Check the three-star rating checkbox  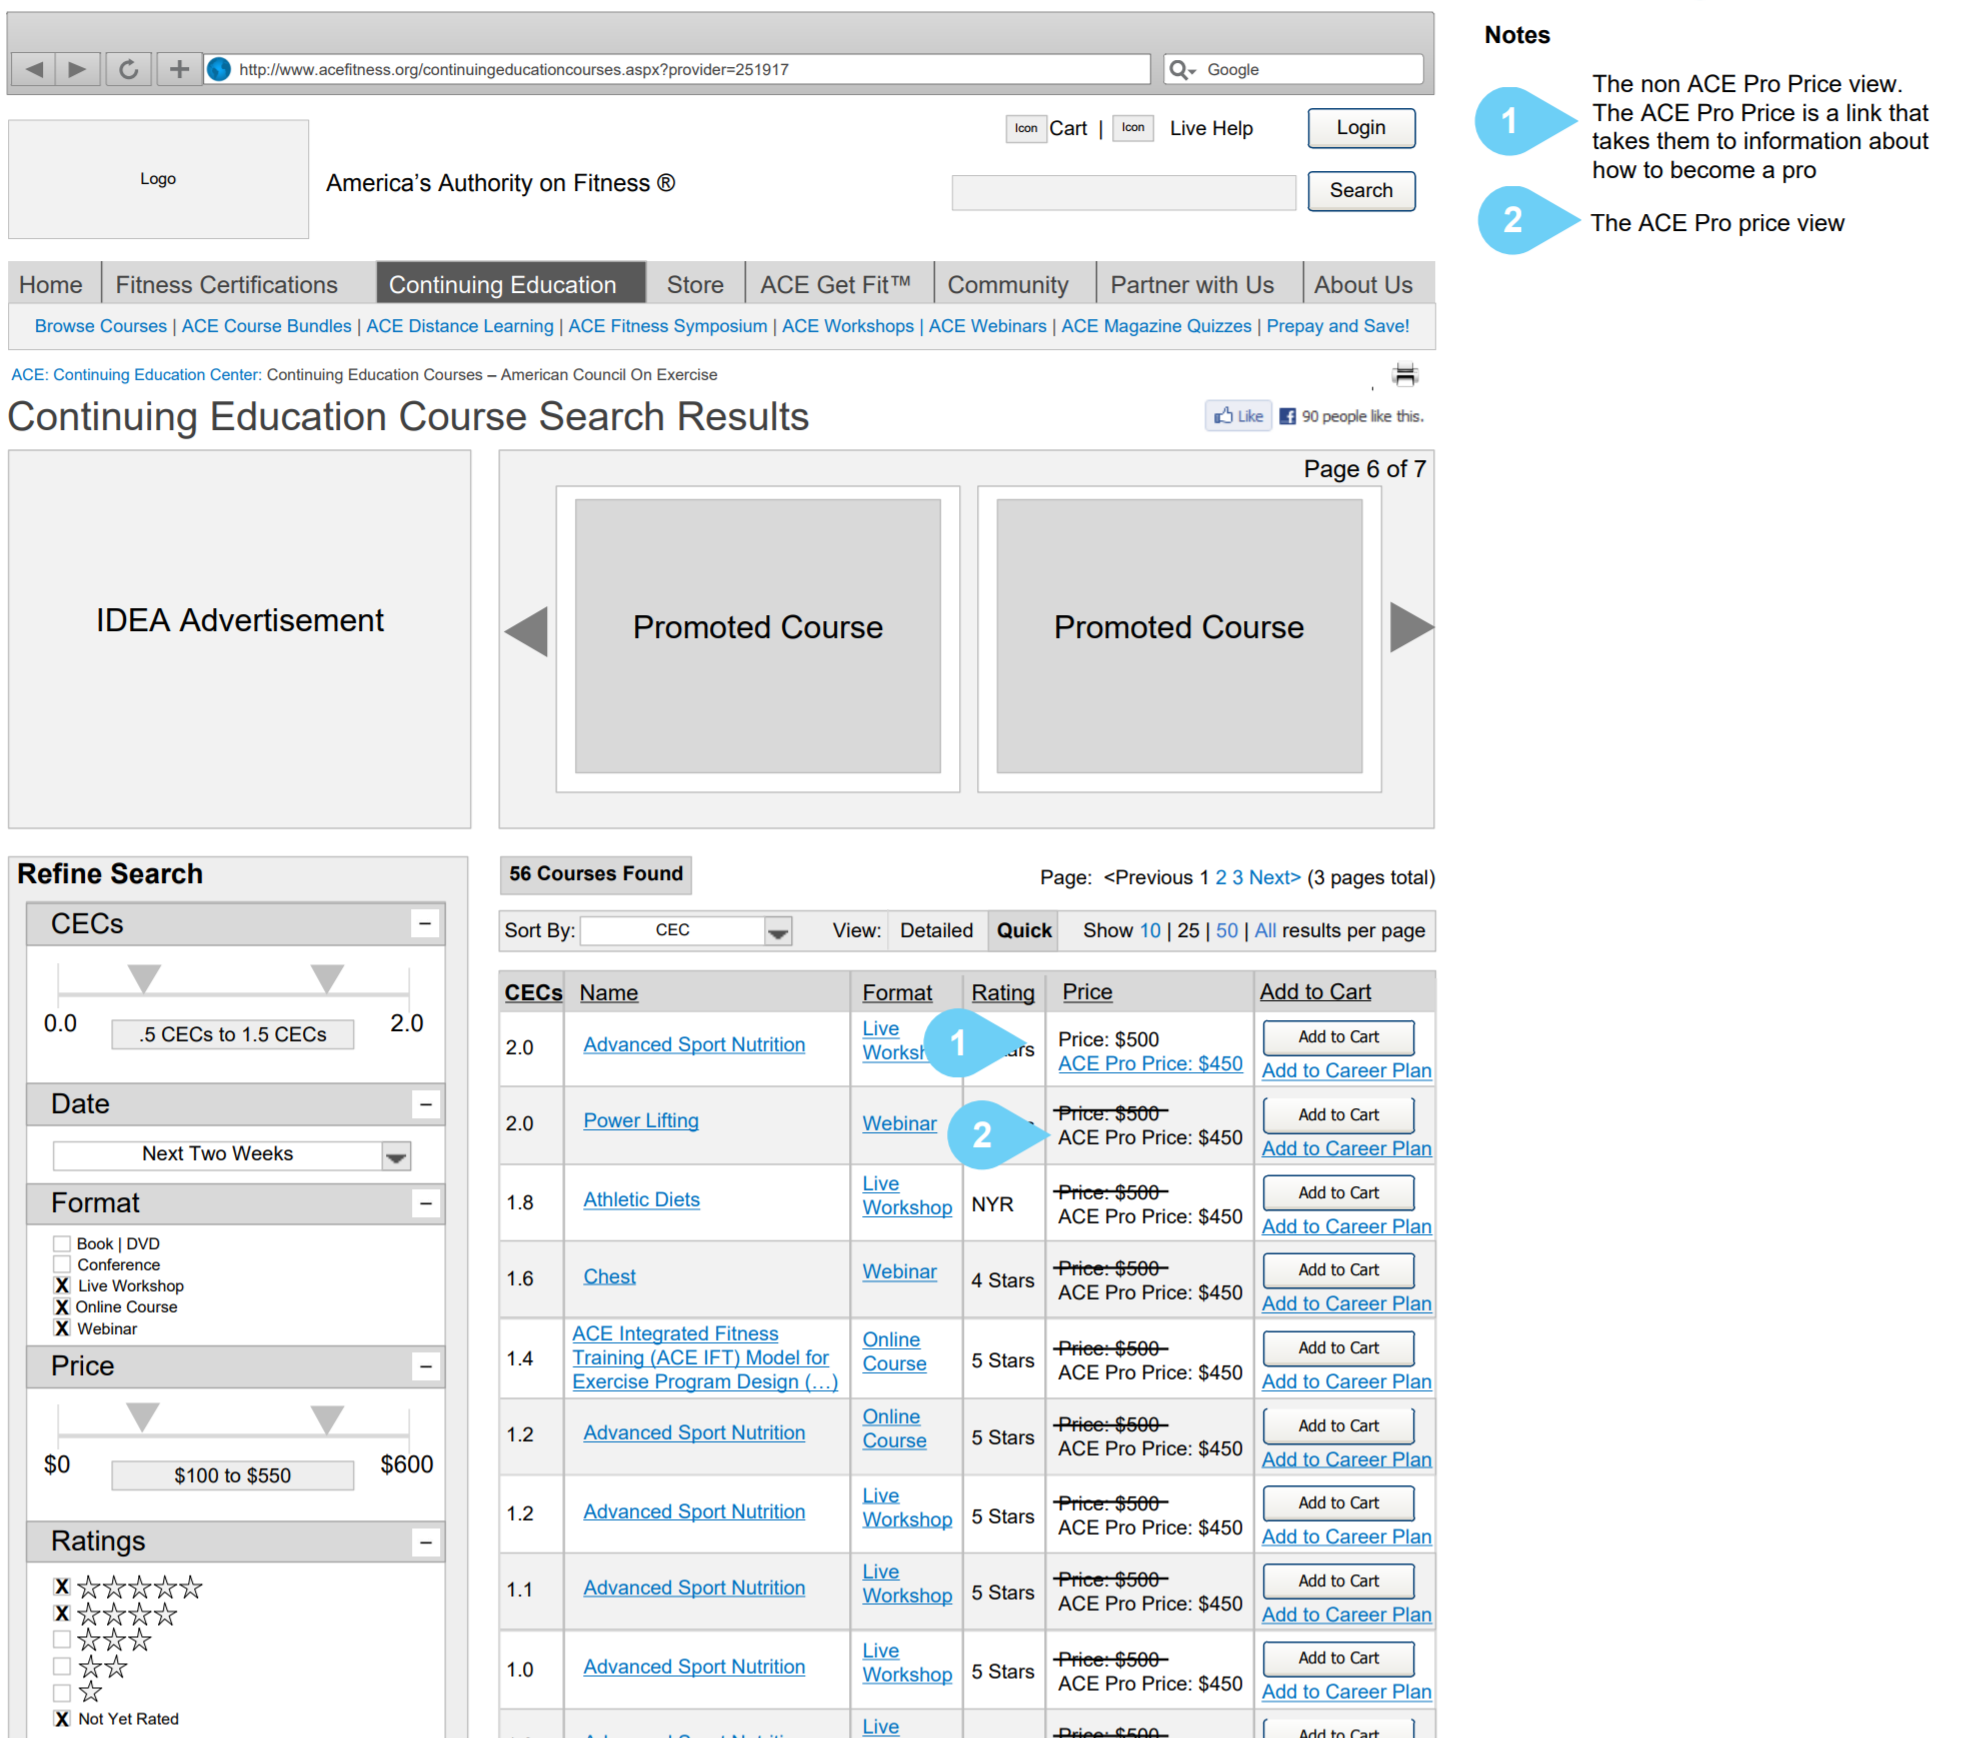click(62, 1640)
